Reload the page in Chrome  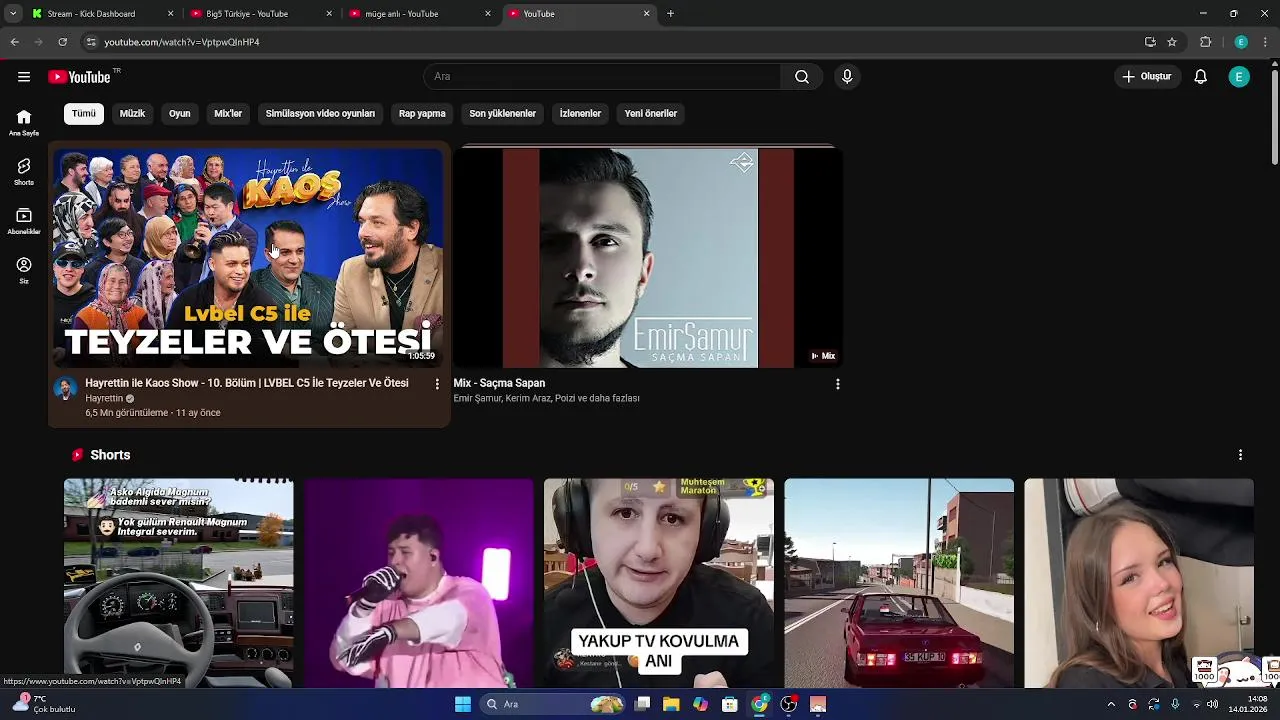coord(62,42)
